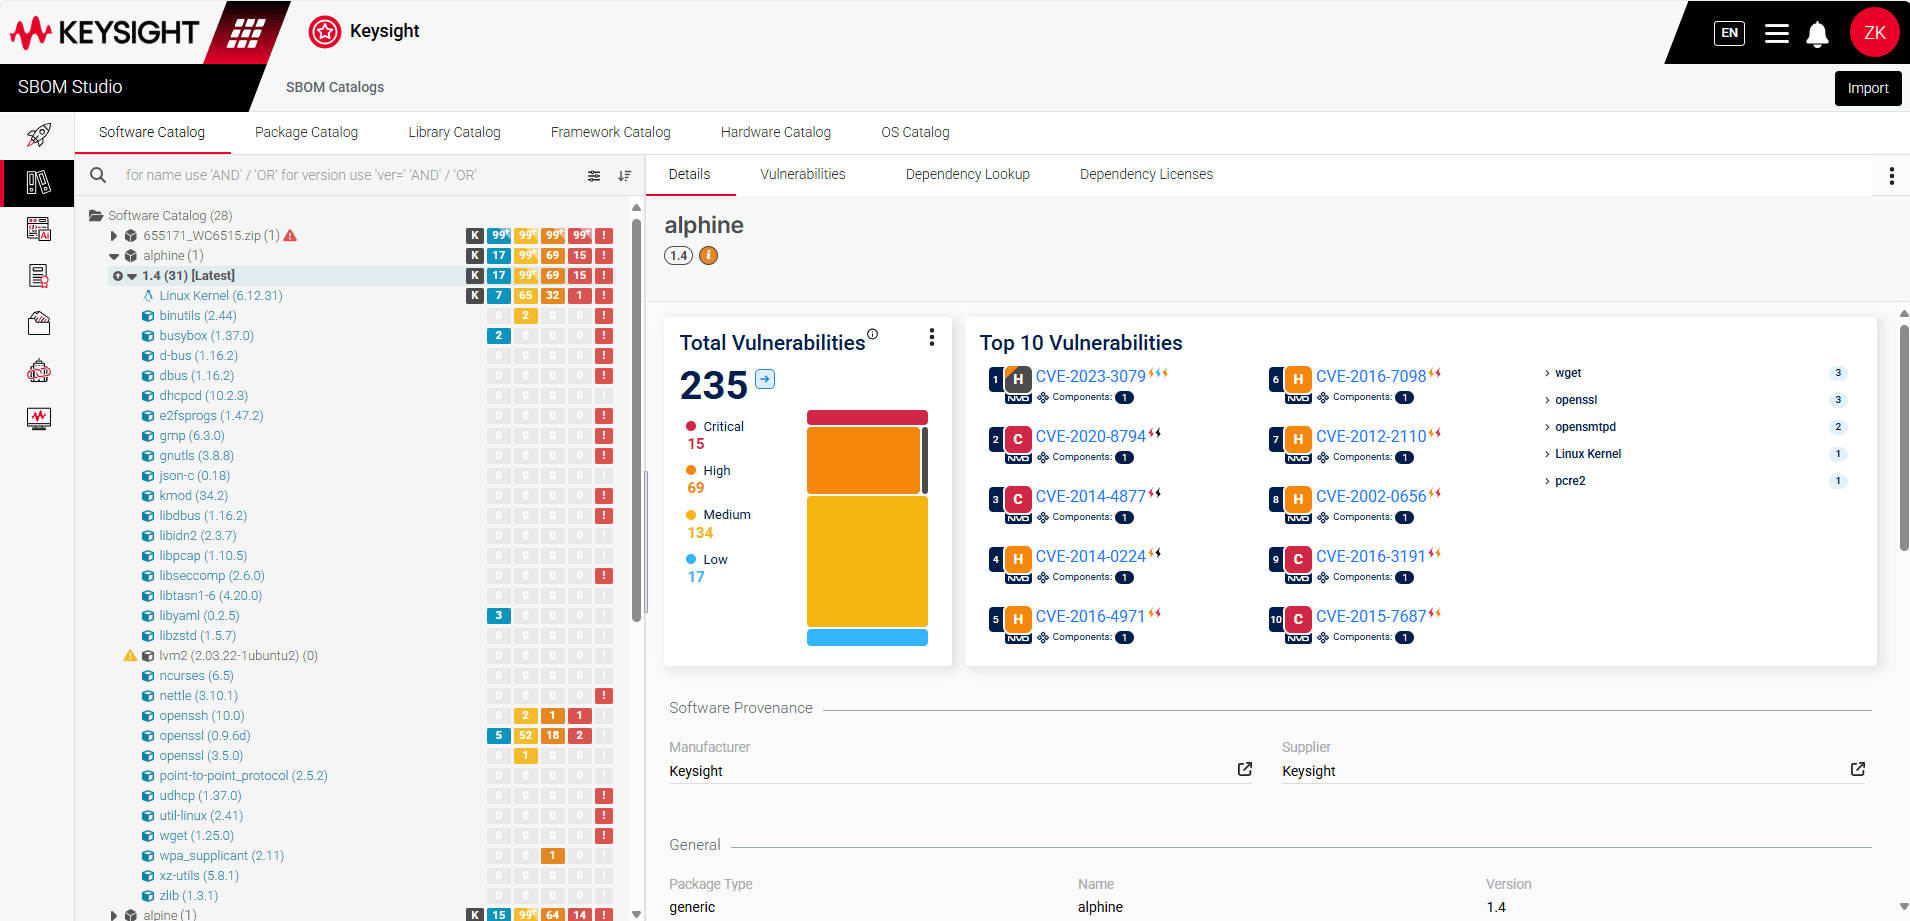Viewport: 1910px width, 921px height.
Task: Open the notifications bell
Action: [x=1817, y=34]
